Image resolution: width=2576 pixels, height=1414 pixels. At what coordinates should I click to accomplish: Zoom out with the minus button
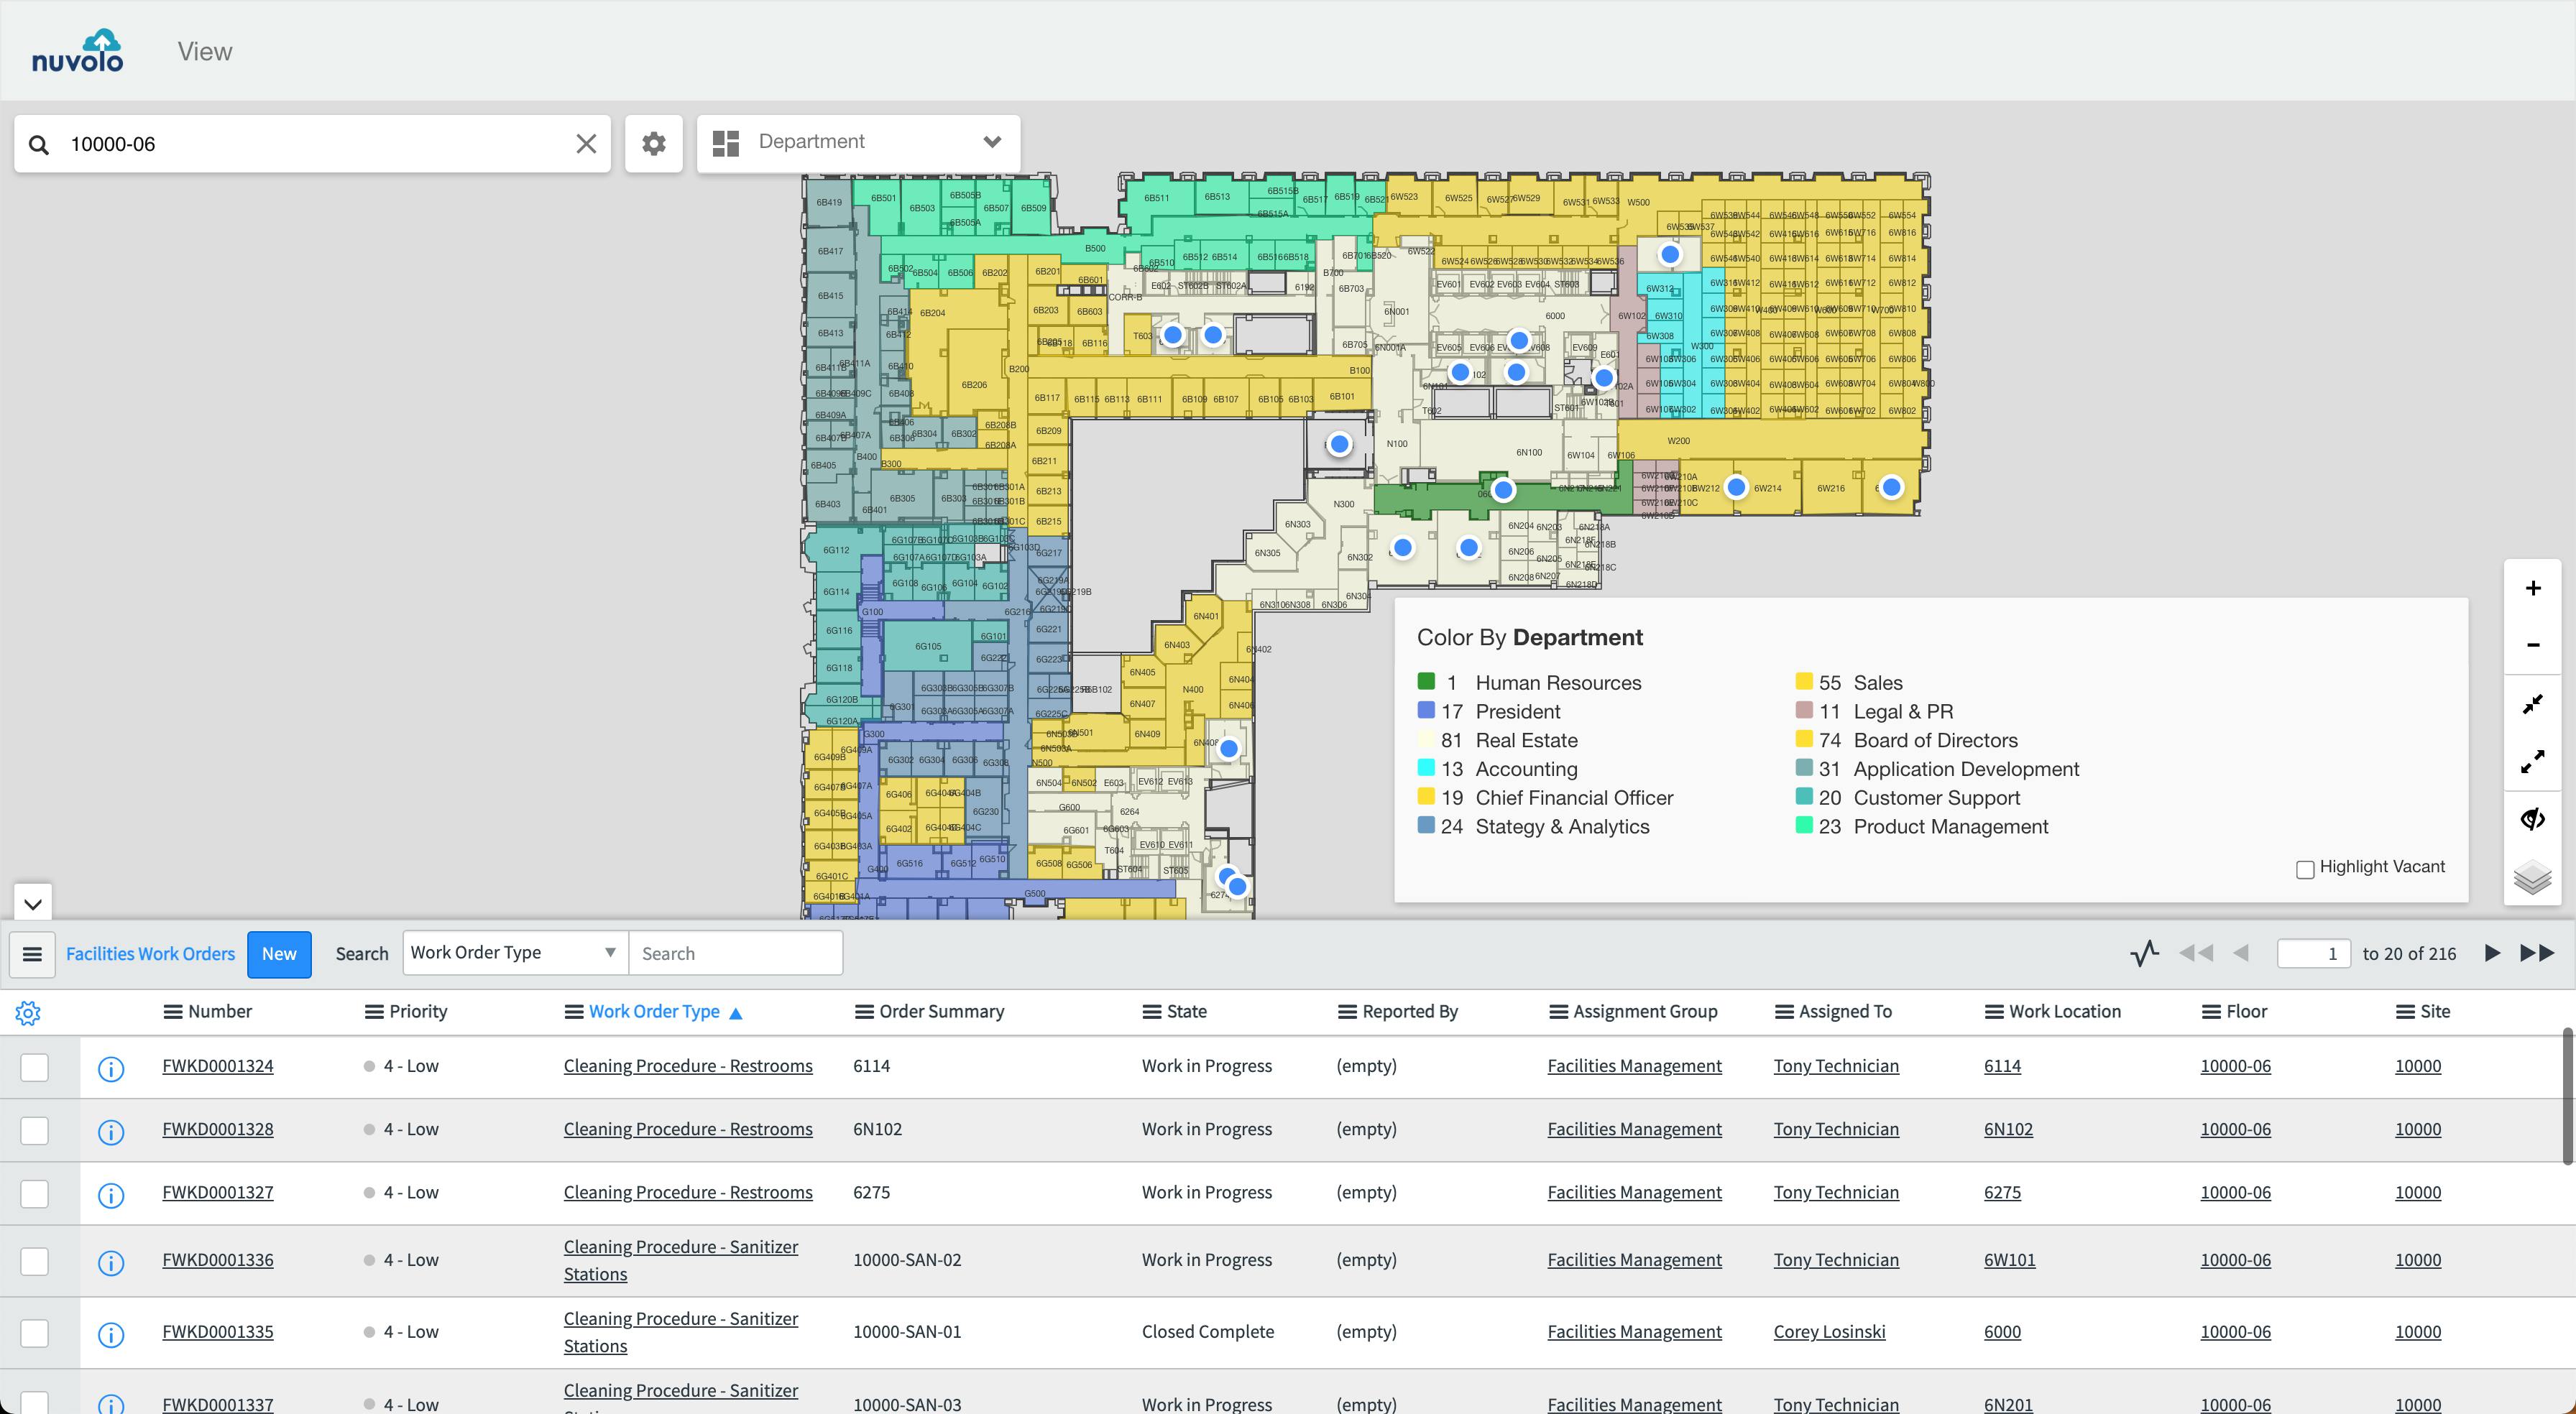2532,645
